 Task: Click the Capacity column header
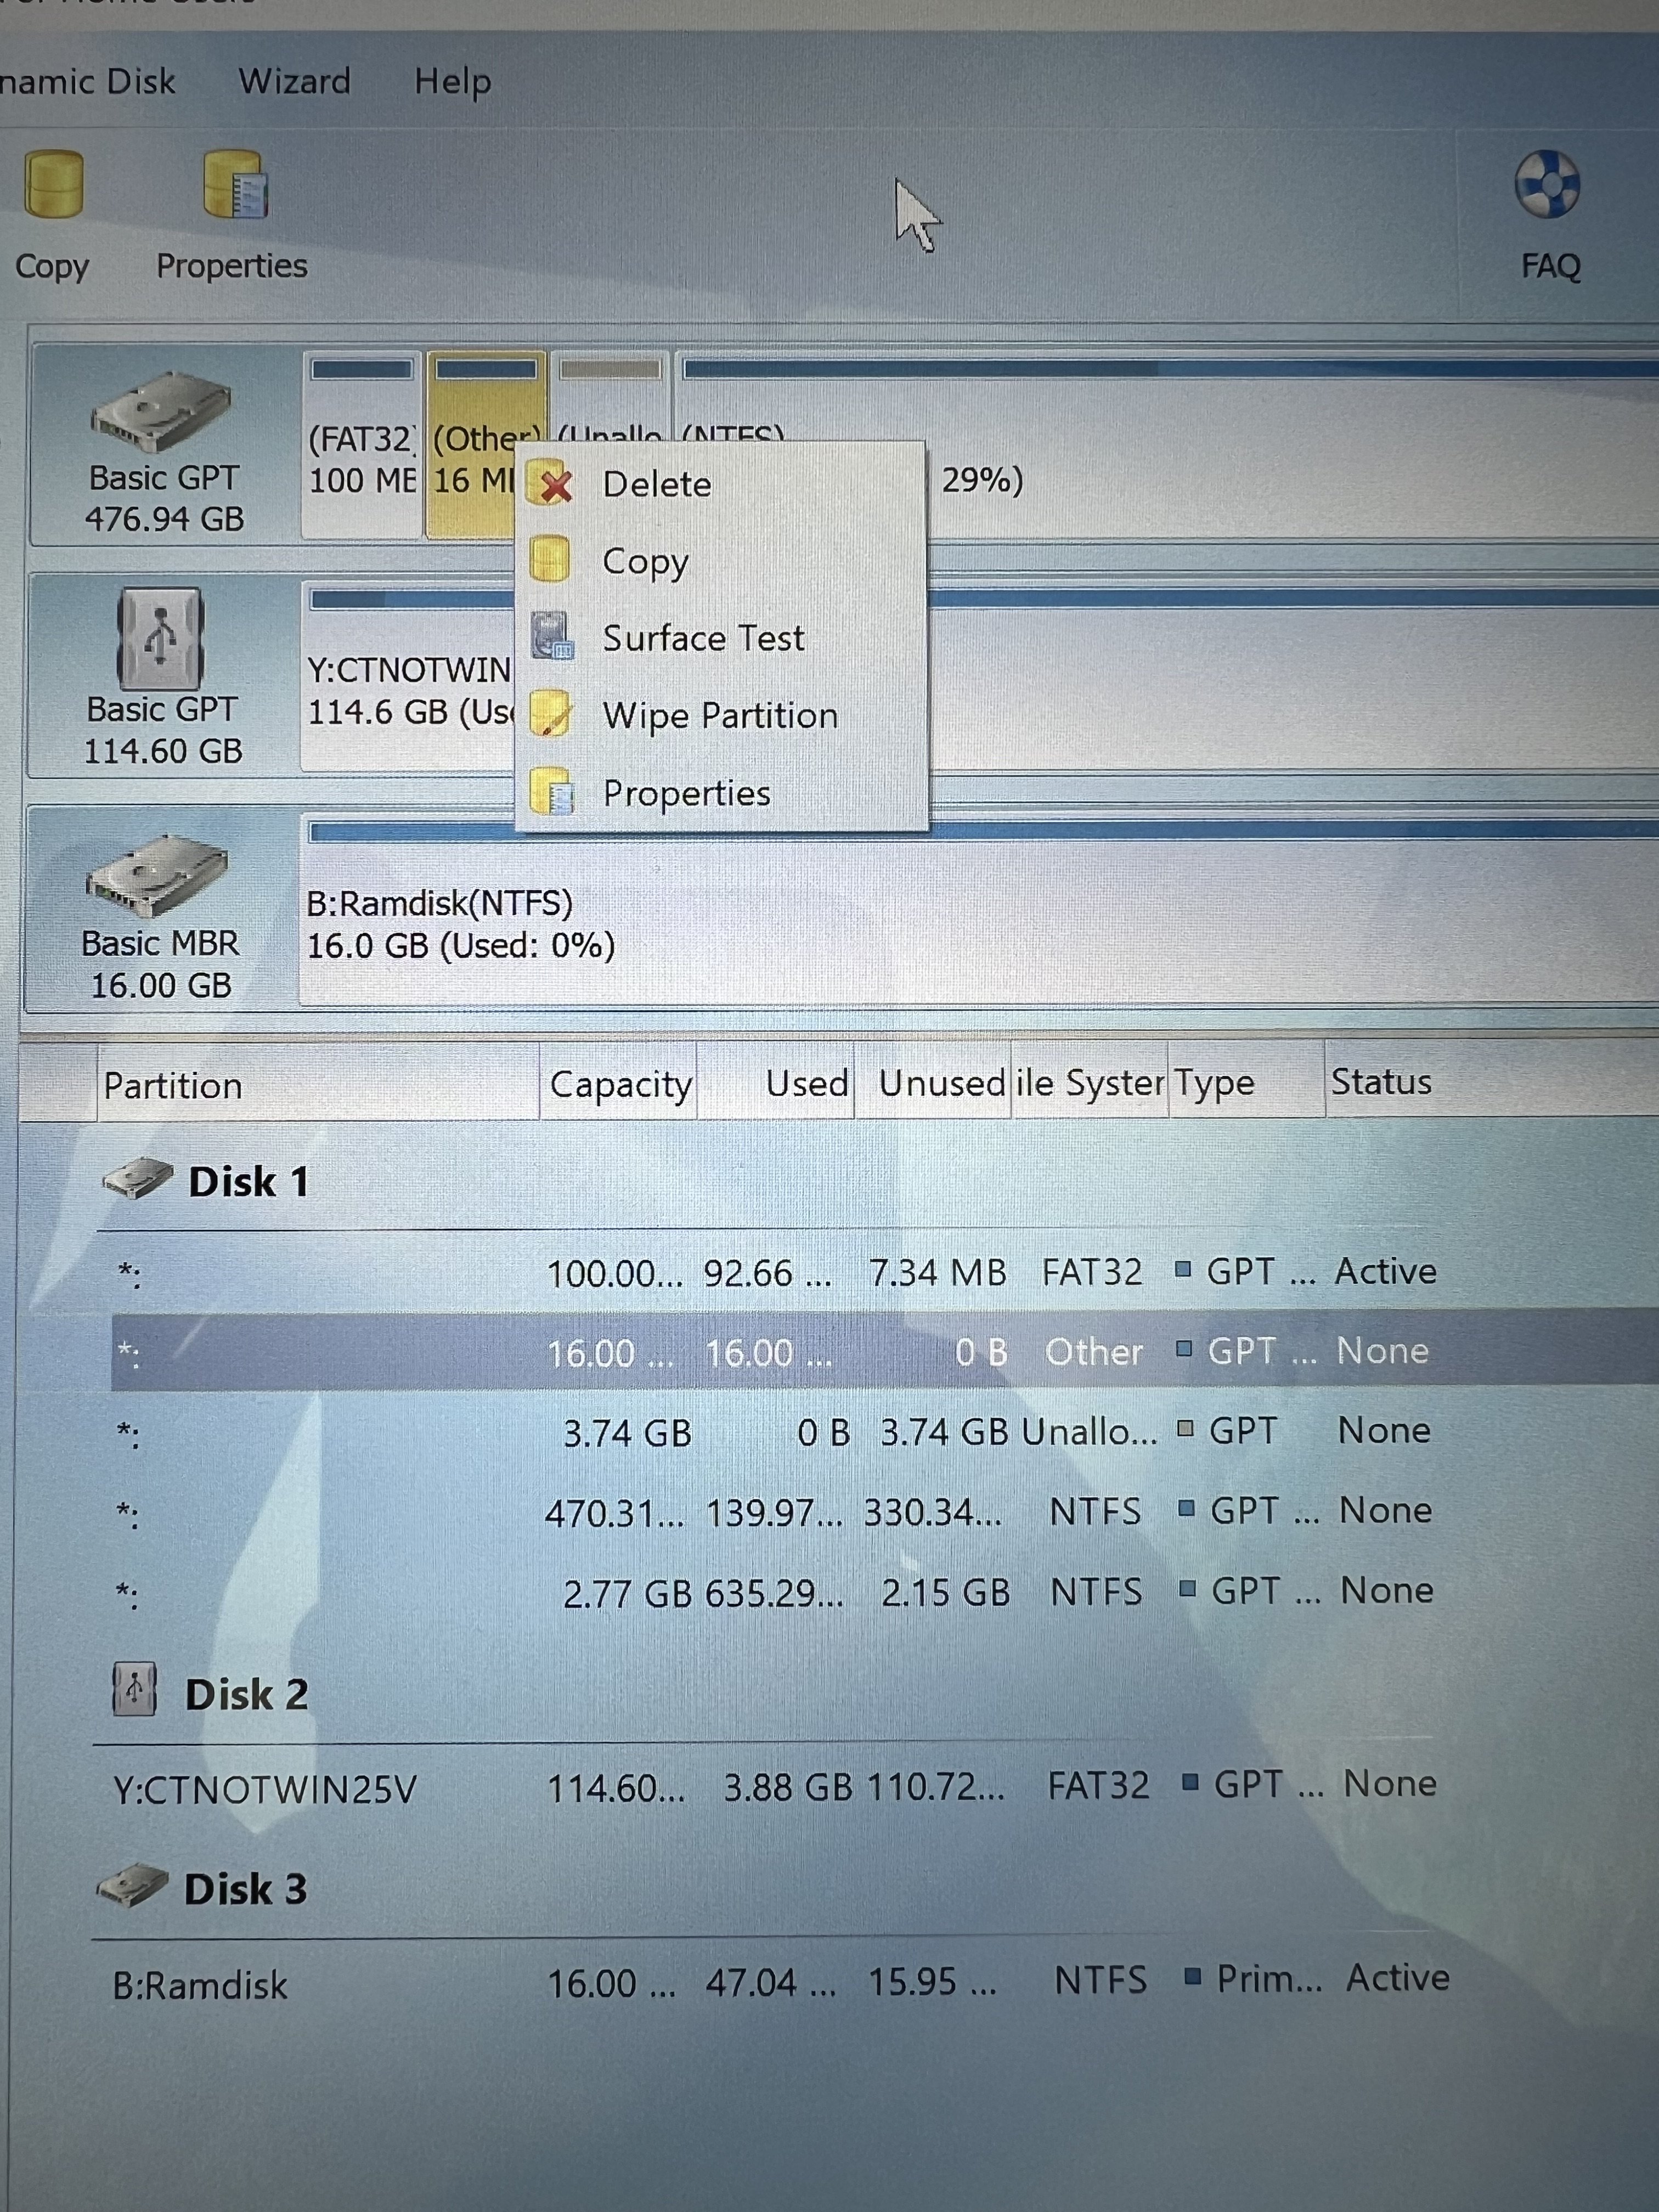click(x=620, y=1085)
